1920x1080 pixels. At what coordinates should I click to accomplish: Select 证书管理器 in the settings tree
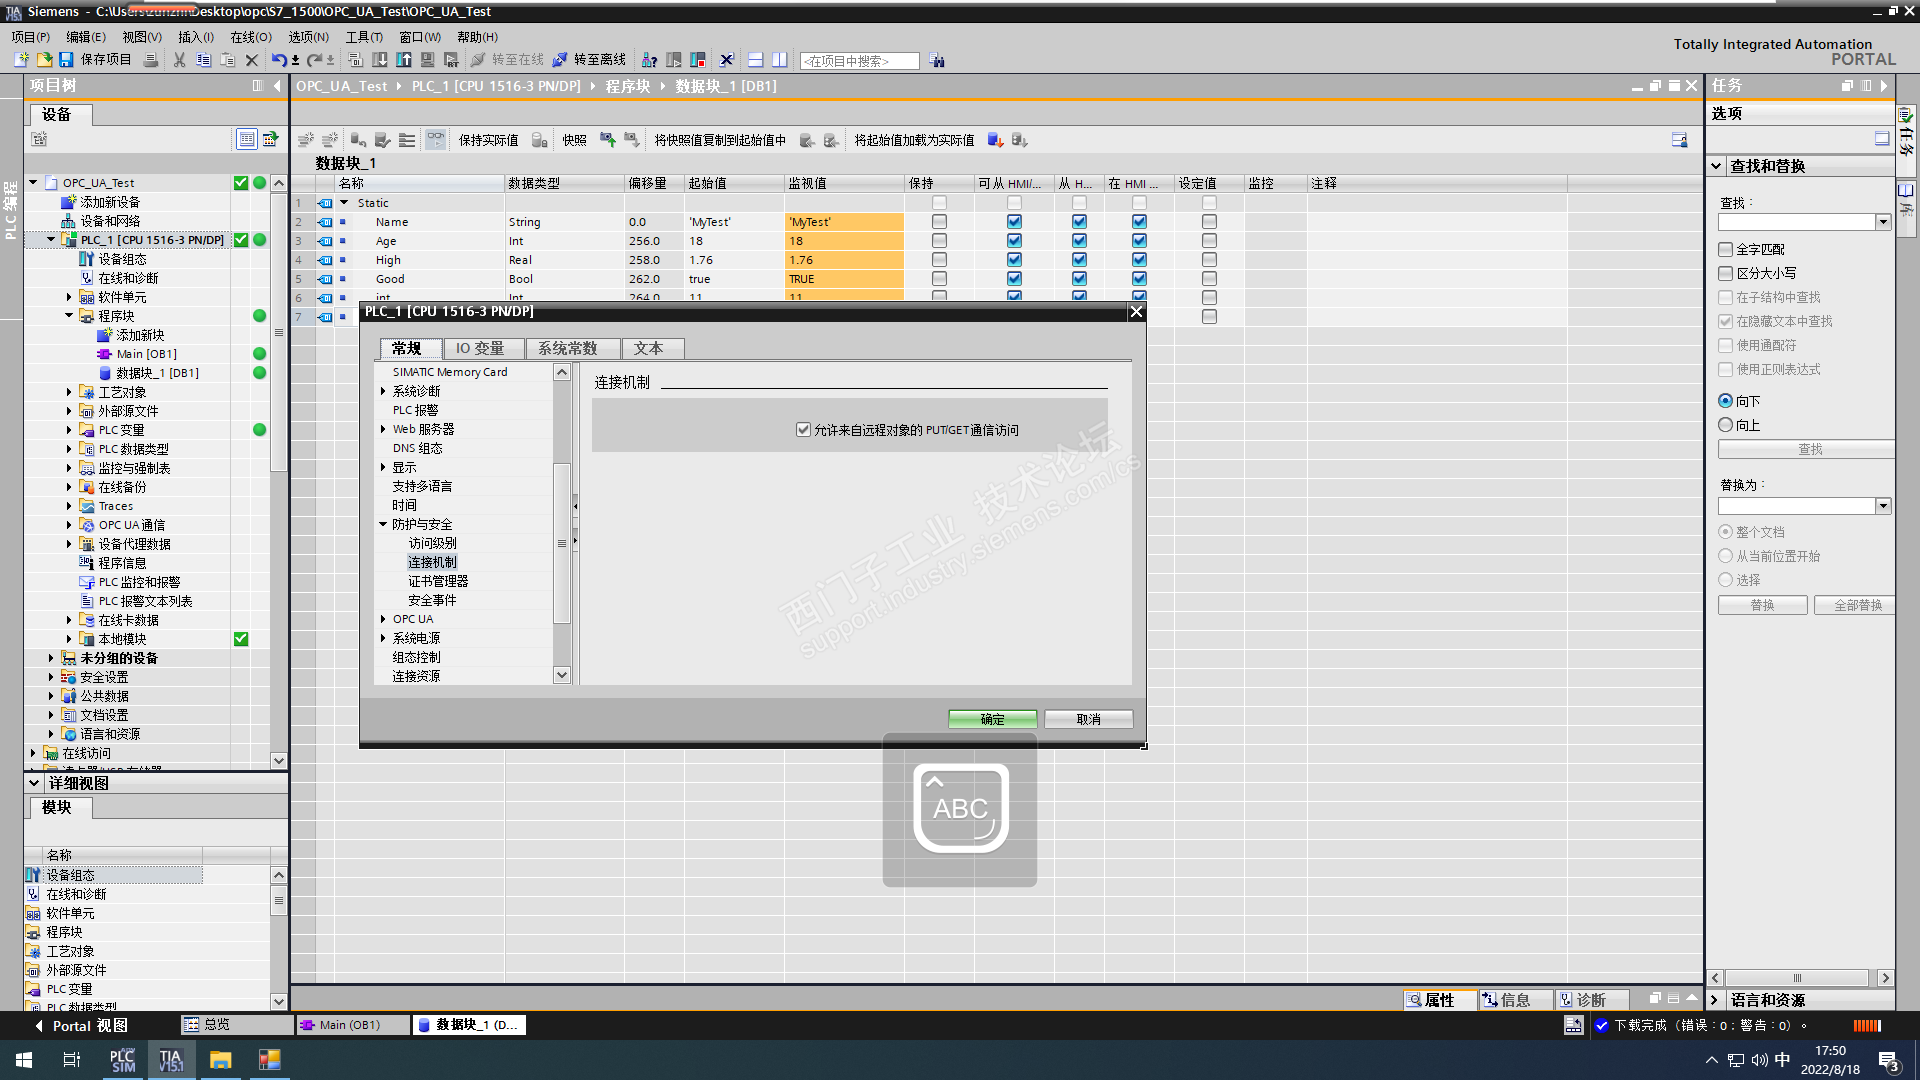point(438,581)
